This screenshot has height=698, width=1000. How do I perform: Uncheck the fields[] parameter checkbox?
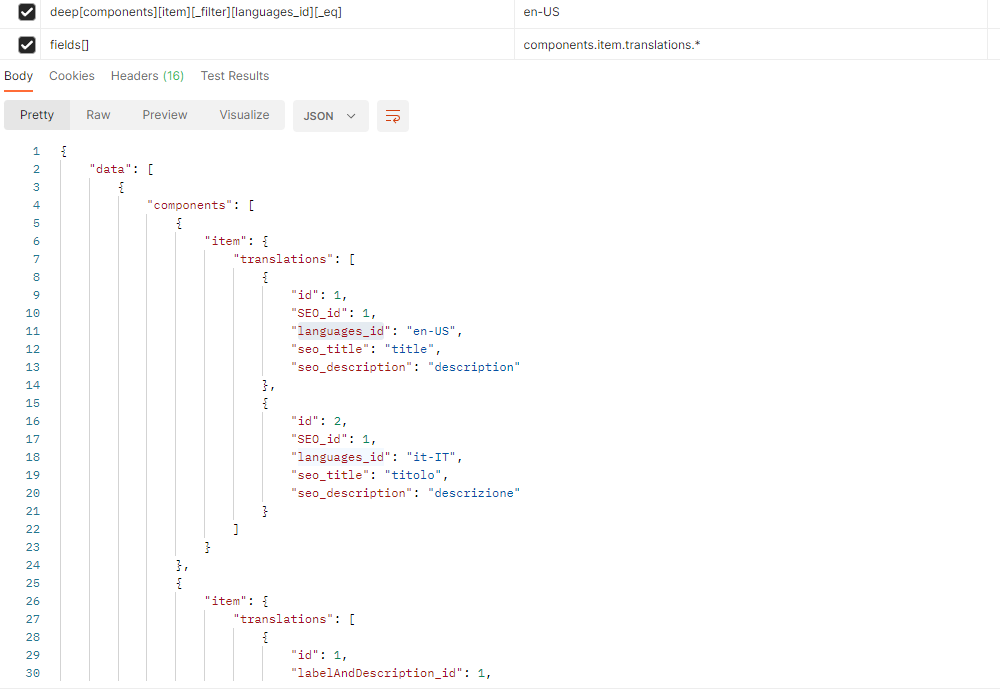tap(25, 44)
